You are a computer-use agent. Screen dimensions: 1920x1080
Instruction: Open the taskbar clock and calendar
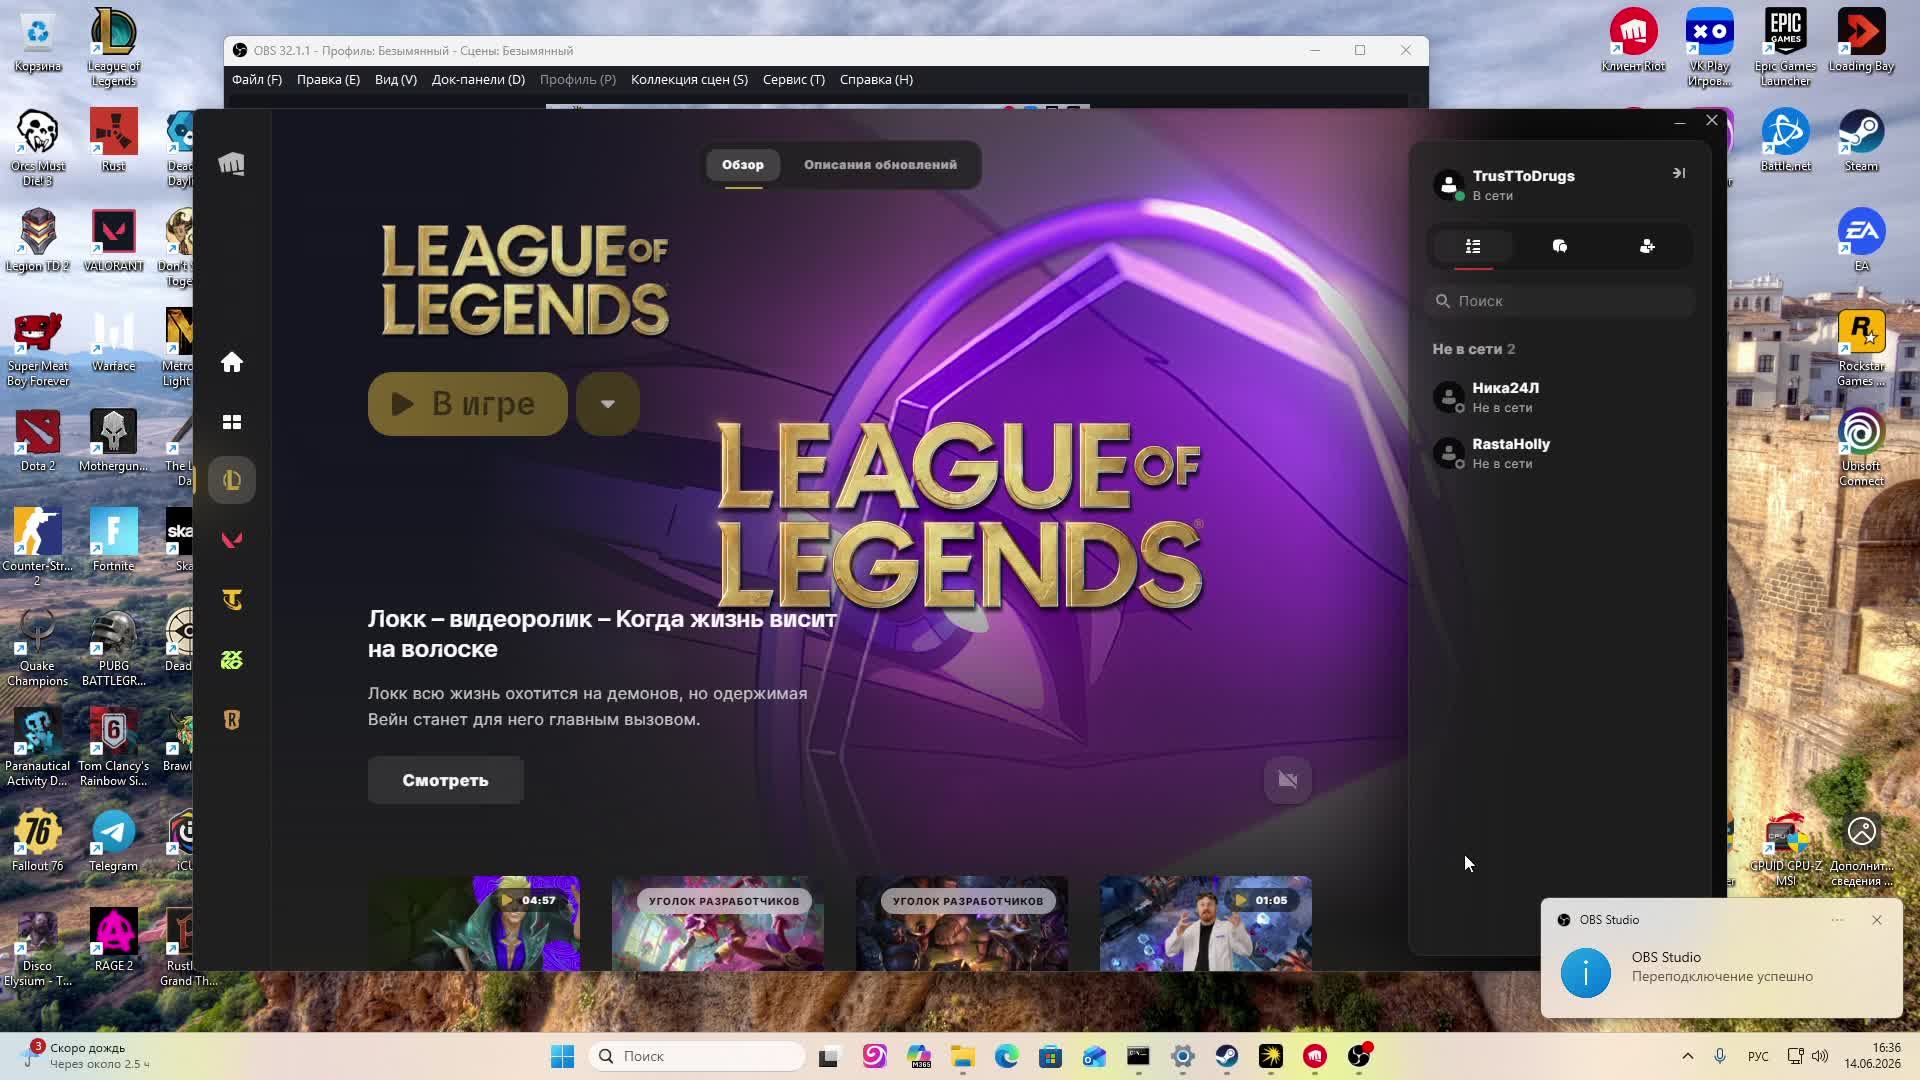coord(1873,1056)
